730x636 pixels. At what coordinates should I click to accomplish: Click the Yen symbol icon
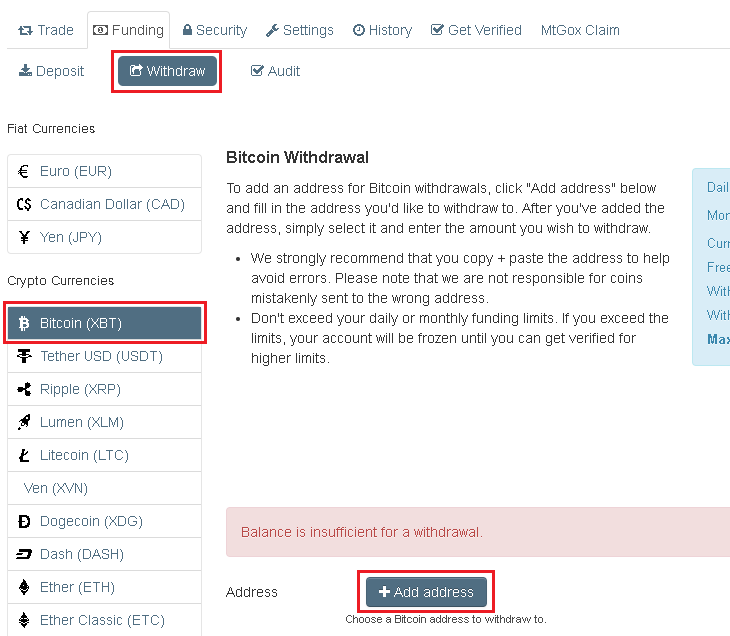pyautogui.click(x=24, y=237)
